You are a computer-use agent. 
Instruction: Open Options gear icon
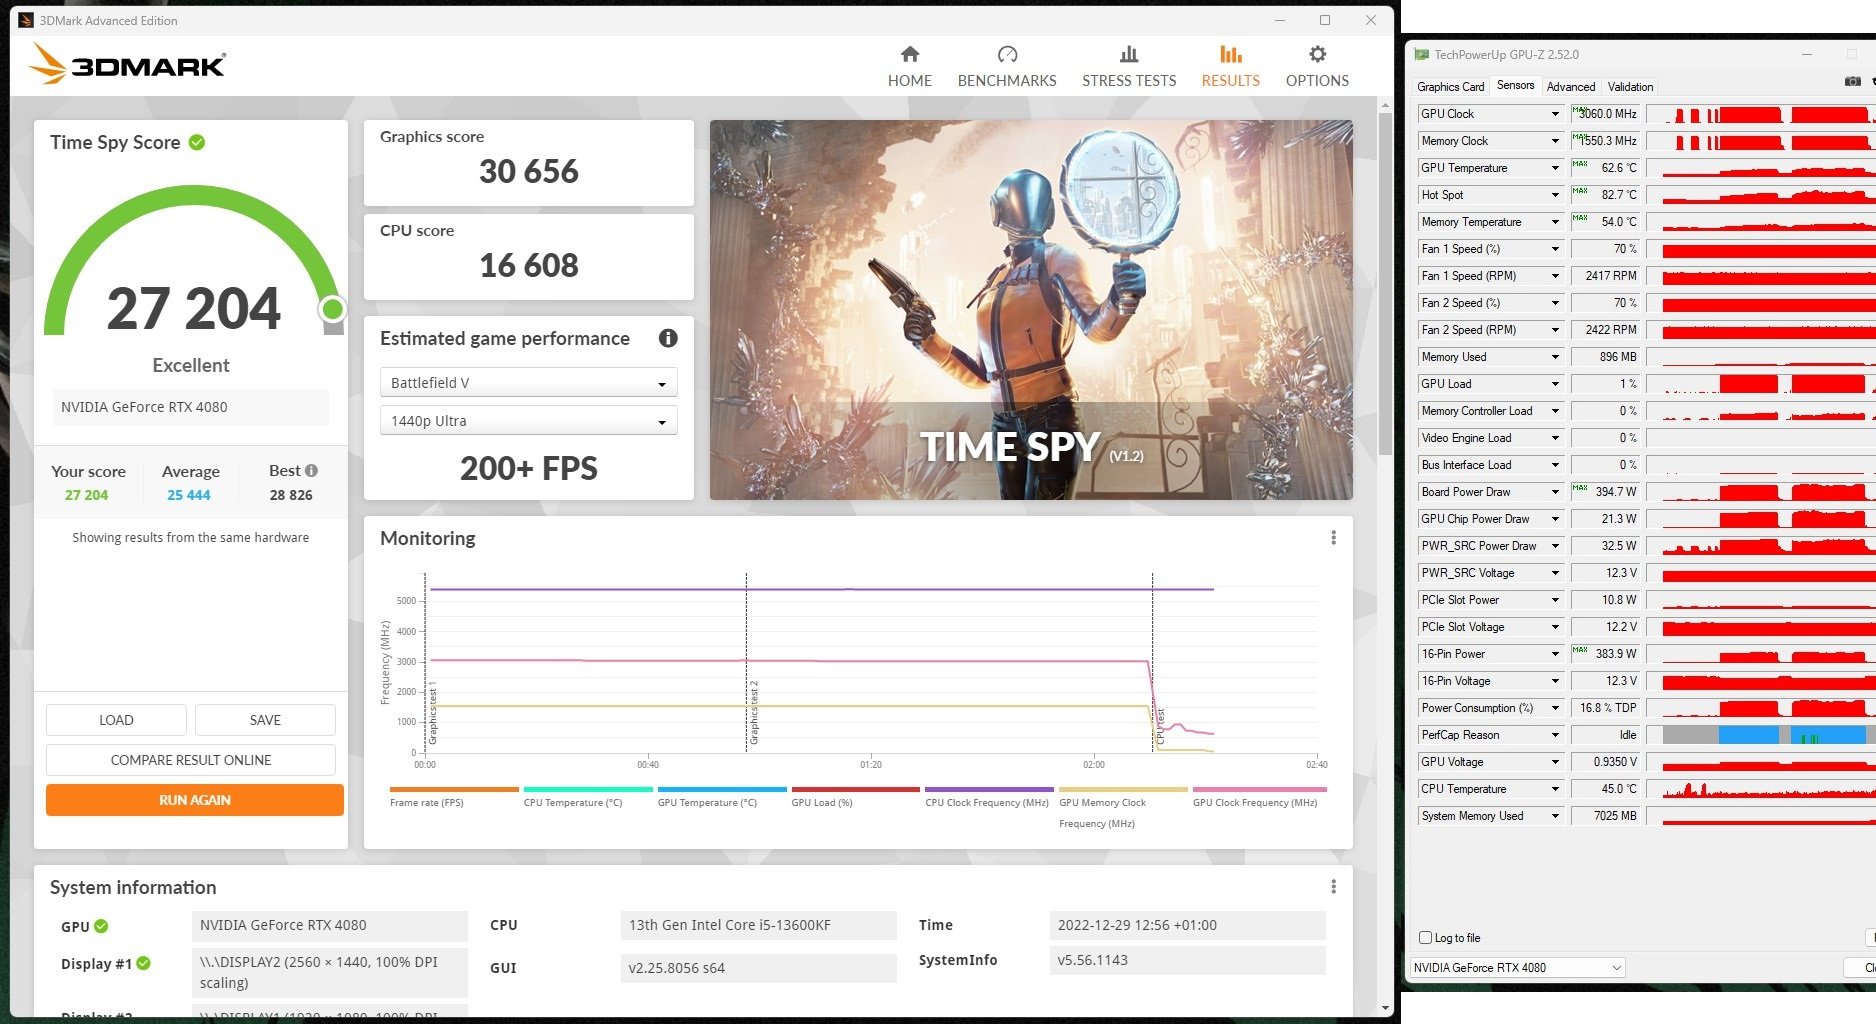click(x=1317, y=55)
